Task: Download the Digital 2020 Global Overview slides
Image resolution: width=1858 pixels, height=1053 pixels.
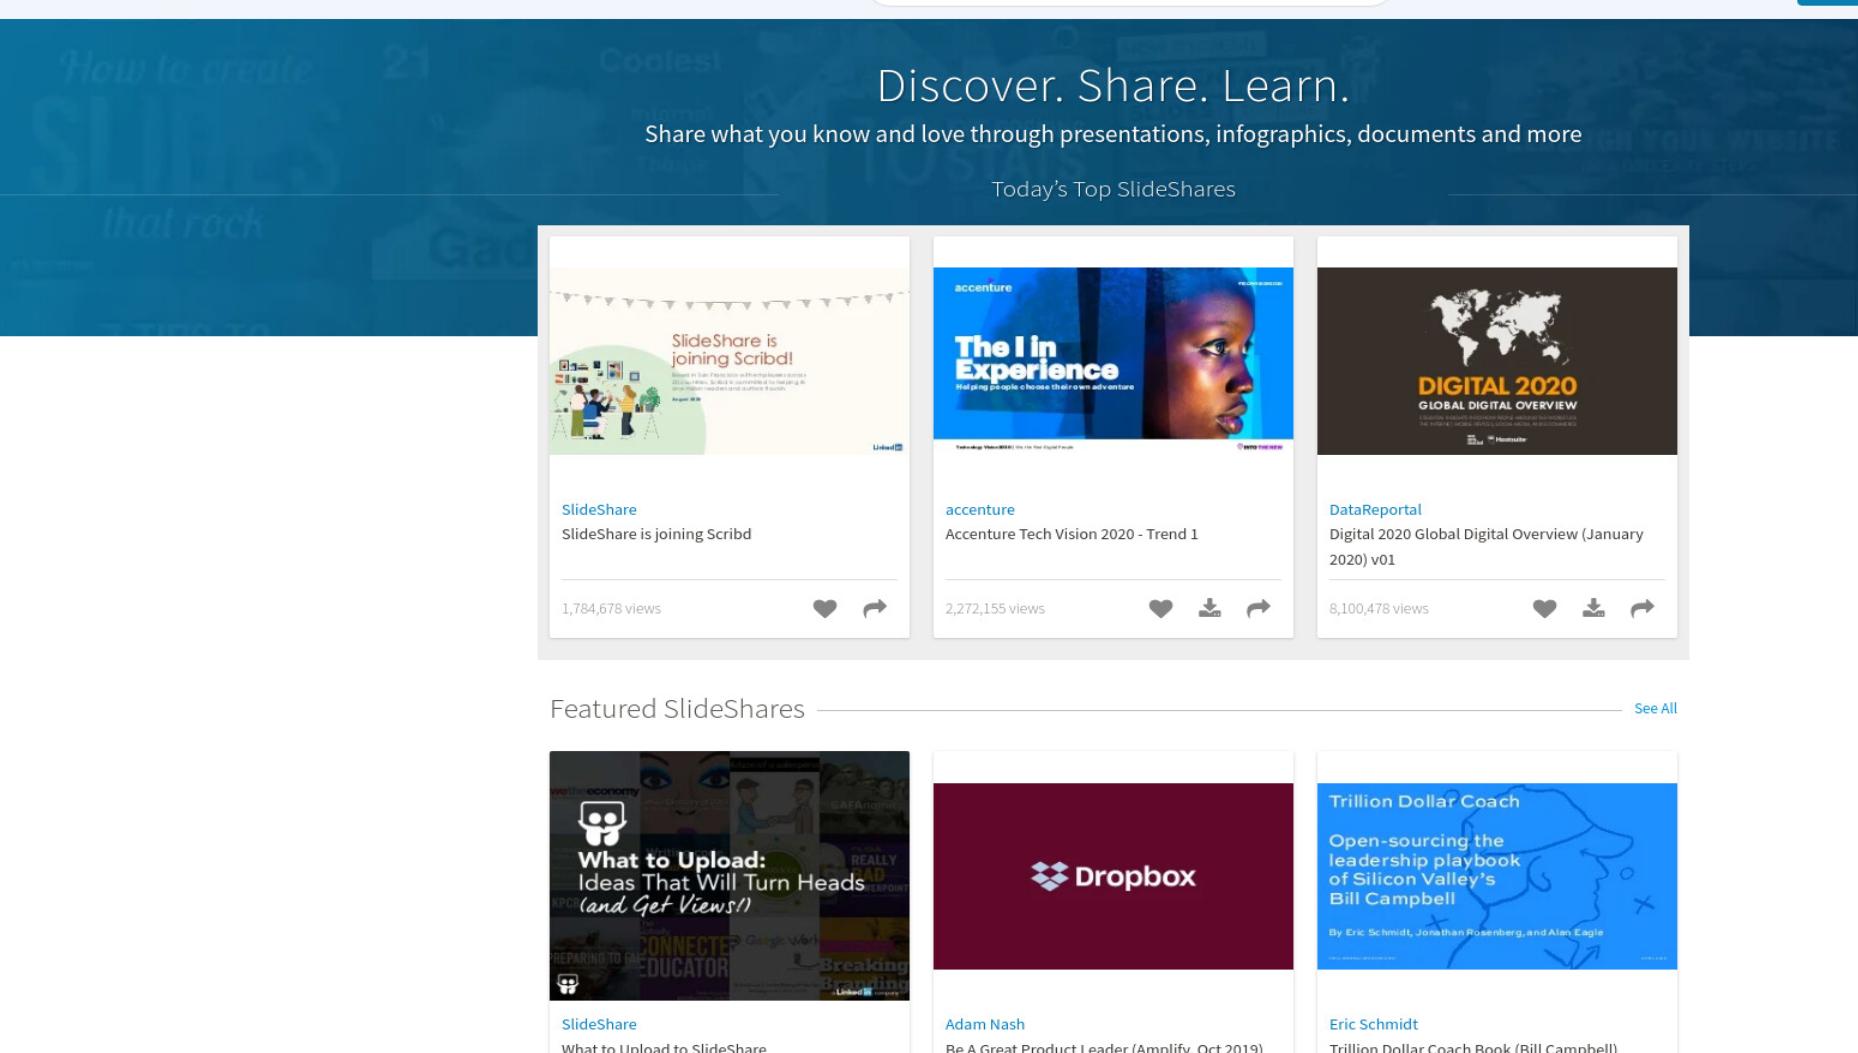Action: [1593, 608]
